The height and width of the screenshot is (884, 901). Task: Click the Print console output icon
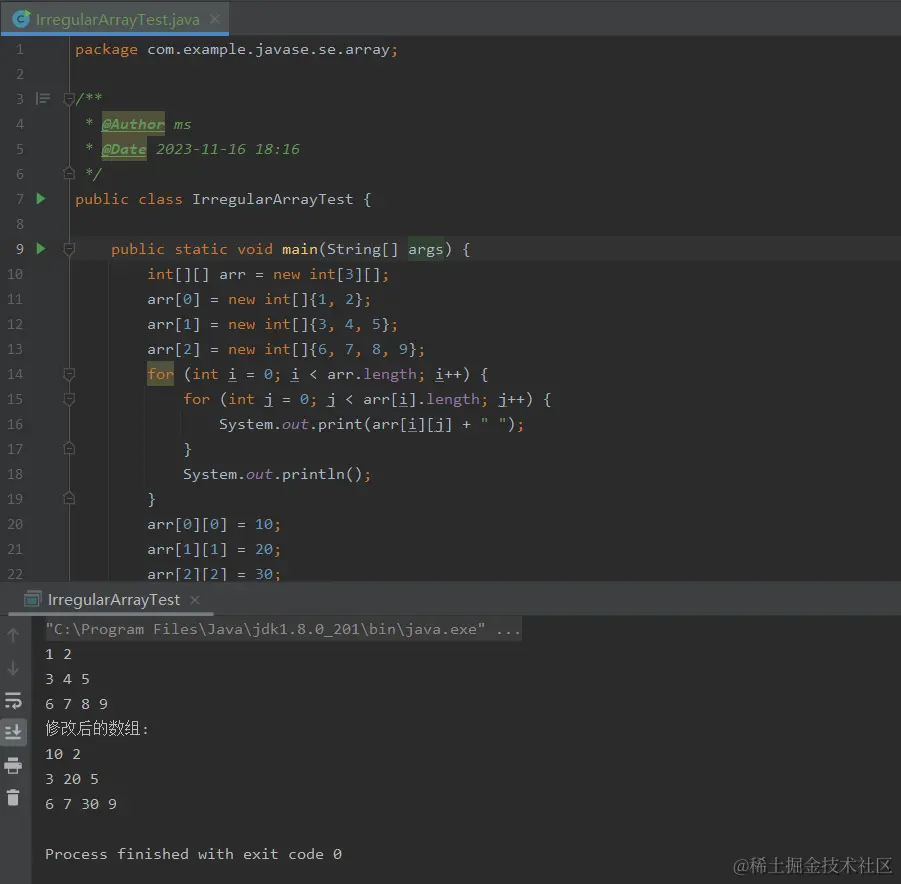coord(13,766)
